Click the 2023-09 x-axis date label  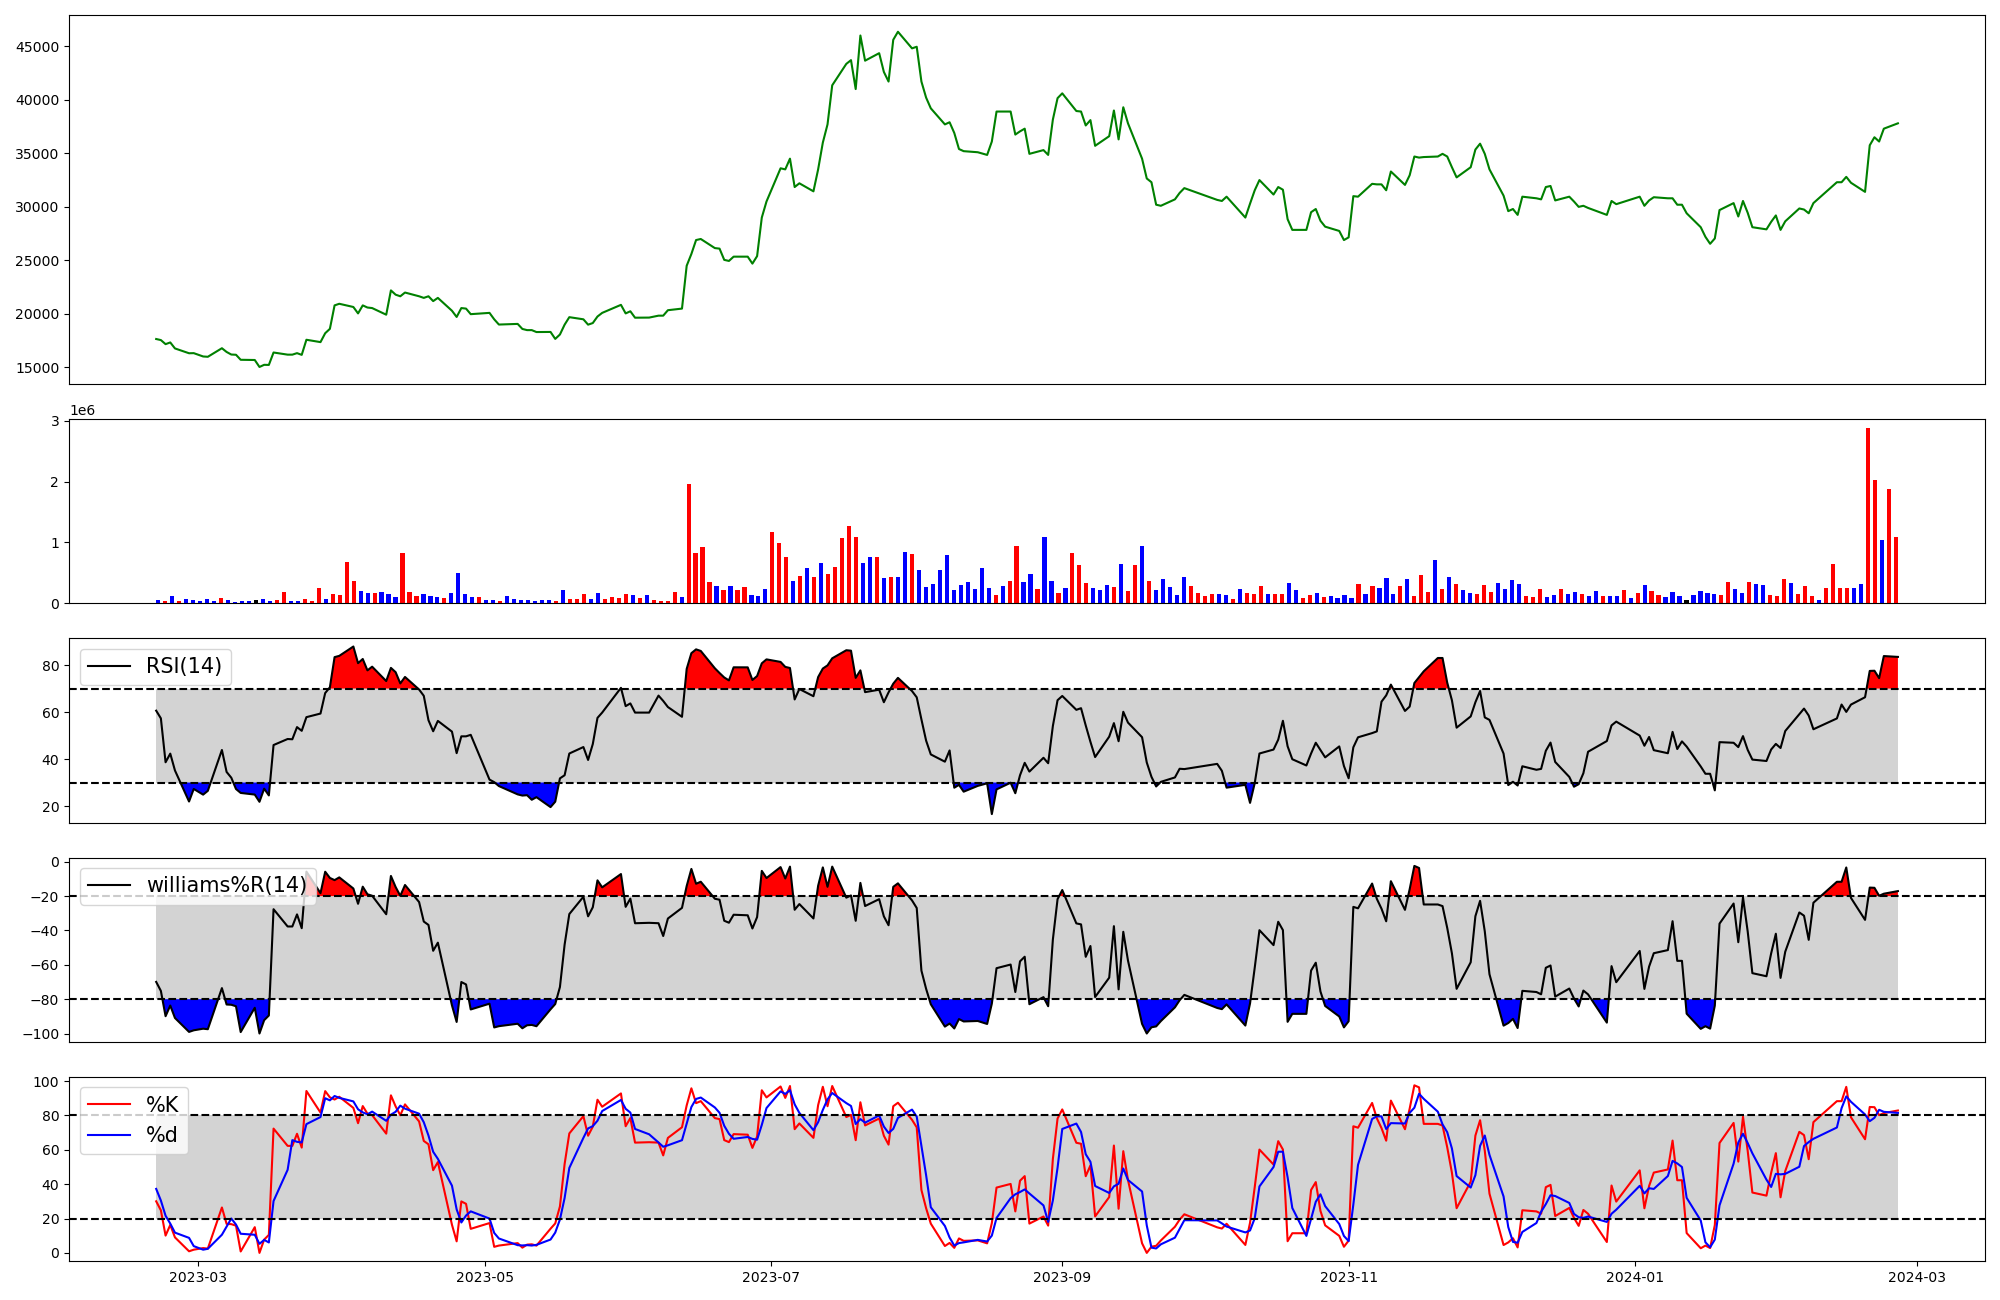[x=1062, y=1277]
